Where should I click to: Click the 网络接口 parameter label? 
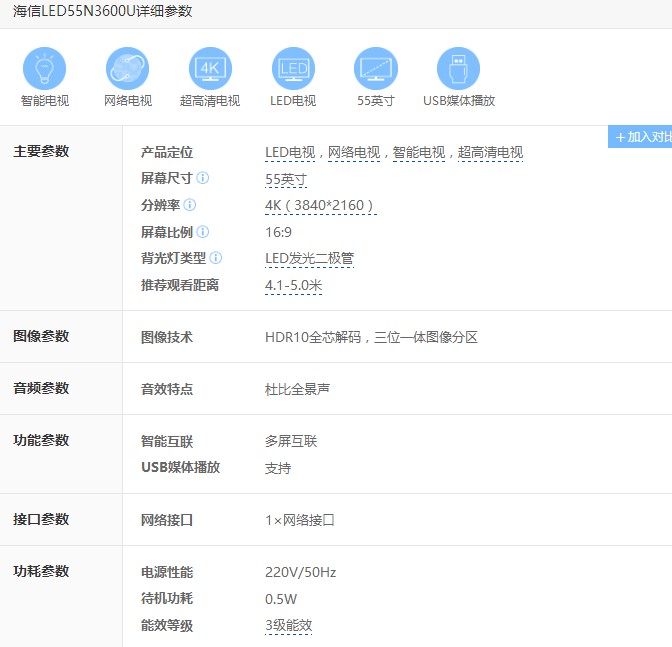click(x=167, y=520)
